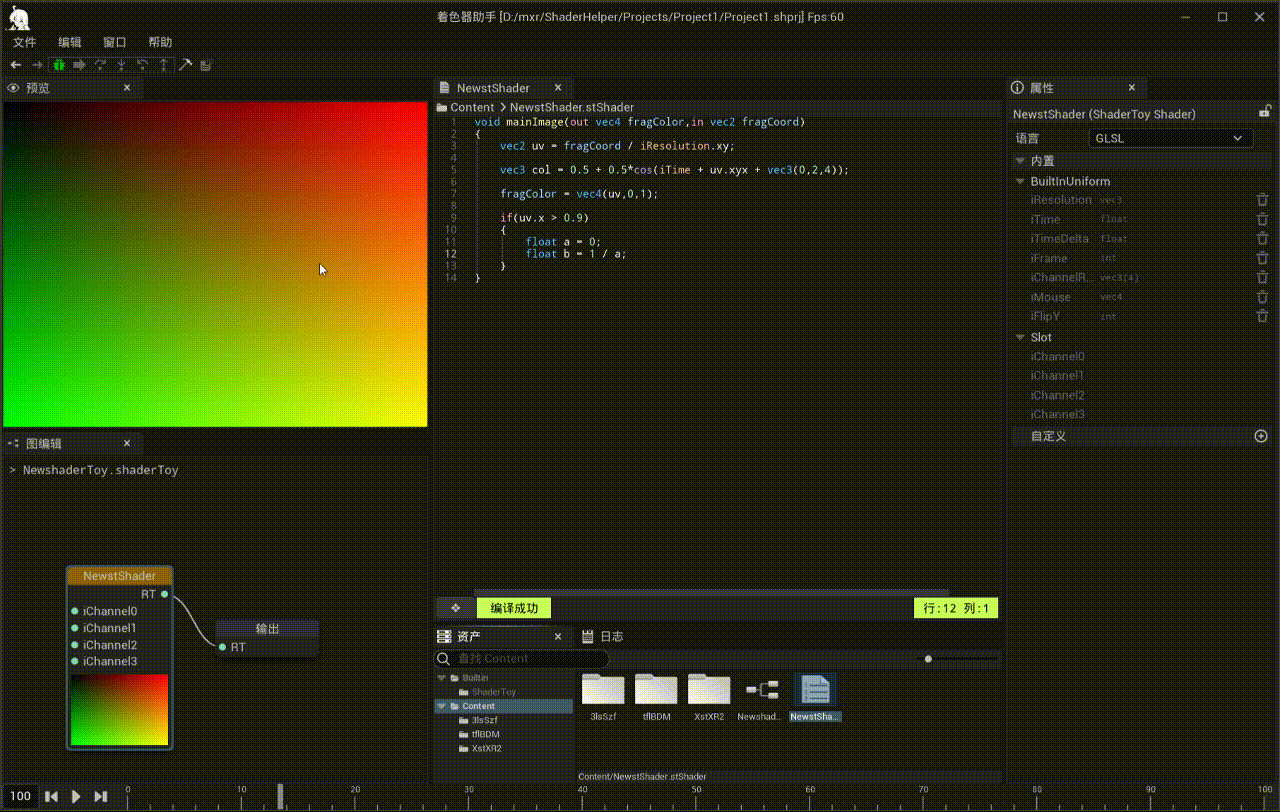The image size is (1280, 812).
Task: Open the 文件 menu
Action: click(x=24, y=42)
